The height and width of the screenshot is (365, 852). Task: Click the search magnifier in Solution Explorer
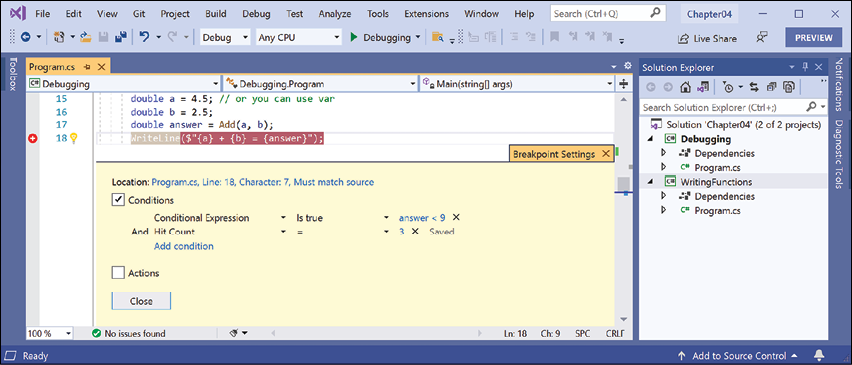(x=811, y=107)
